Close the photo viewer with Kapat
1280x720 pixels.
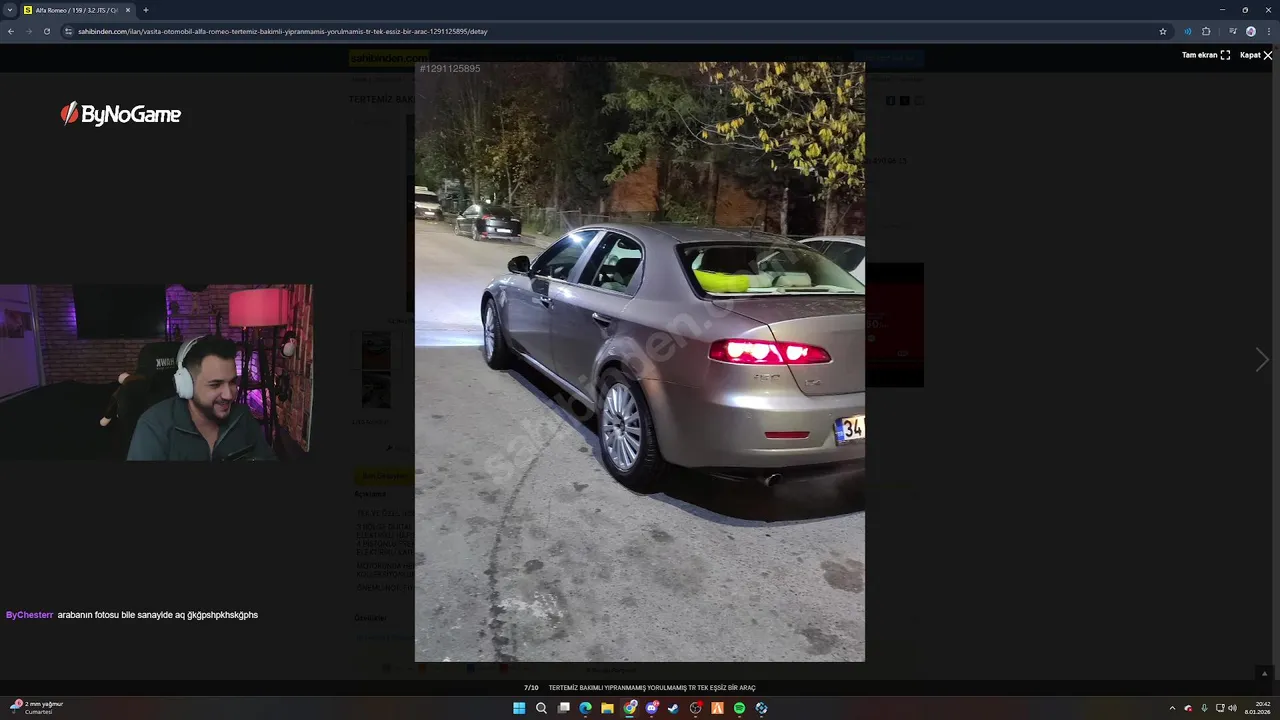[x=1256, y=55]
